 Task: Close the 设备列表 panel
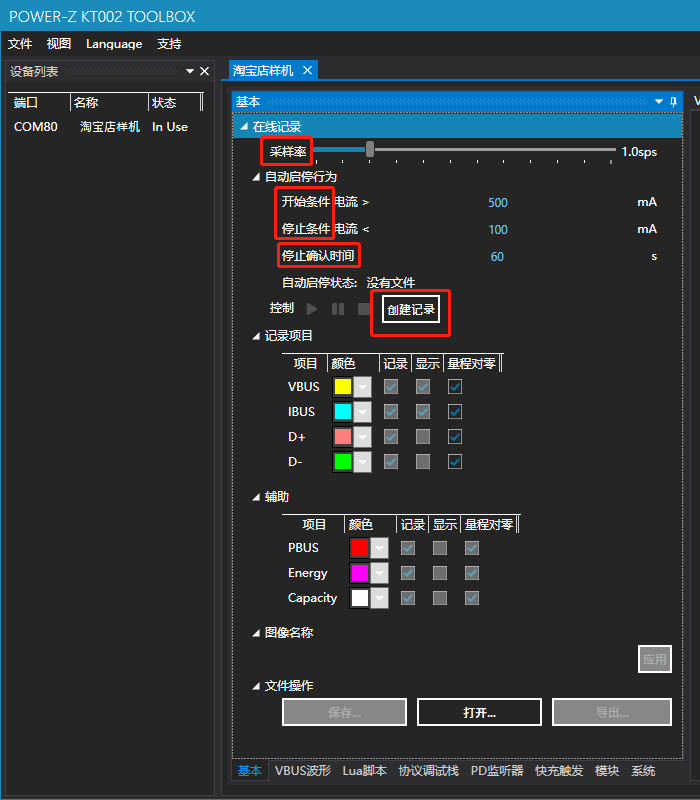point(205,71)
